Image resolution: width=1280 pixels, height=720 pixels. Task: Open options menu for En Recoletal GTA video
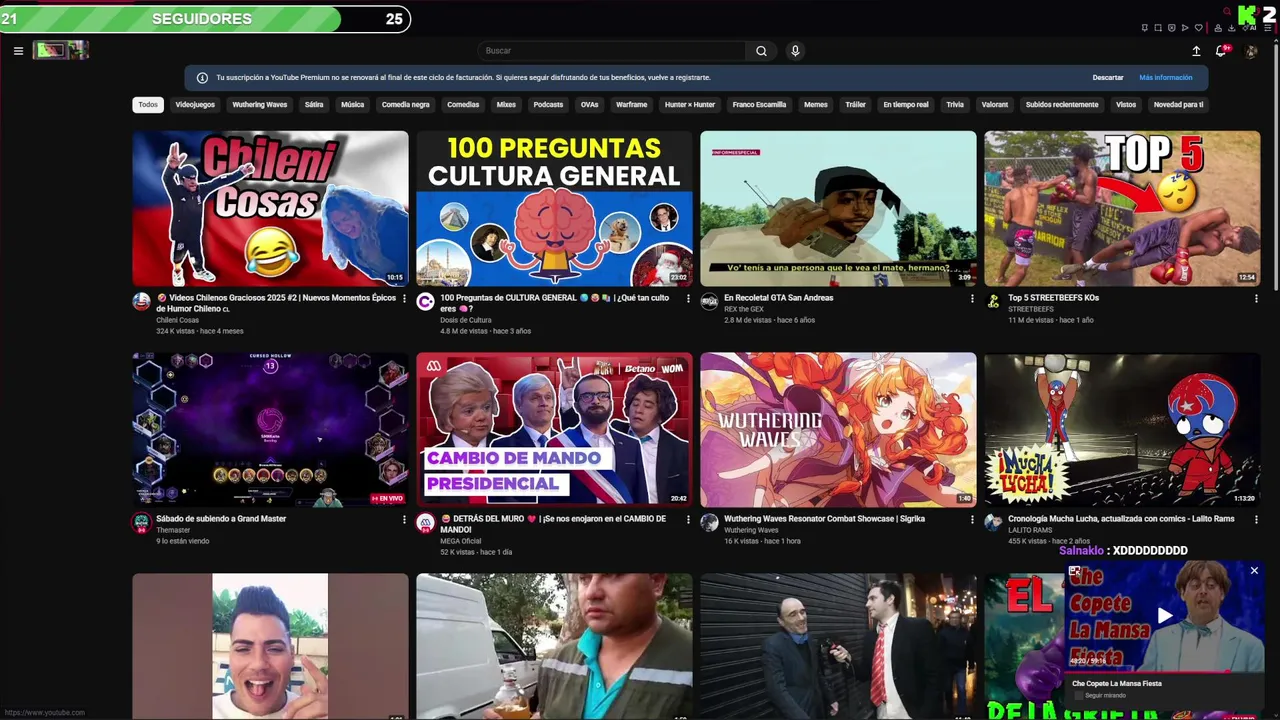tap(972, 298)
